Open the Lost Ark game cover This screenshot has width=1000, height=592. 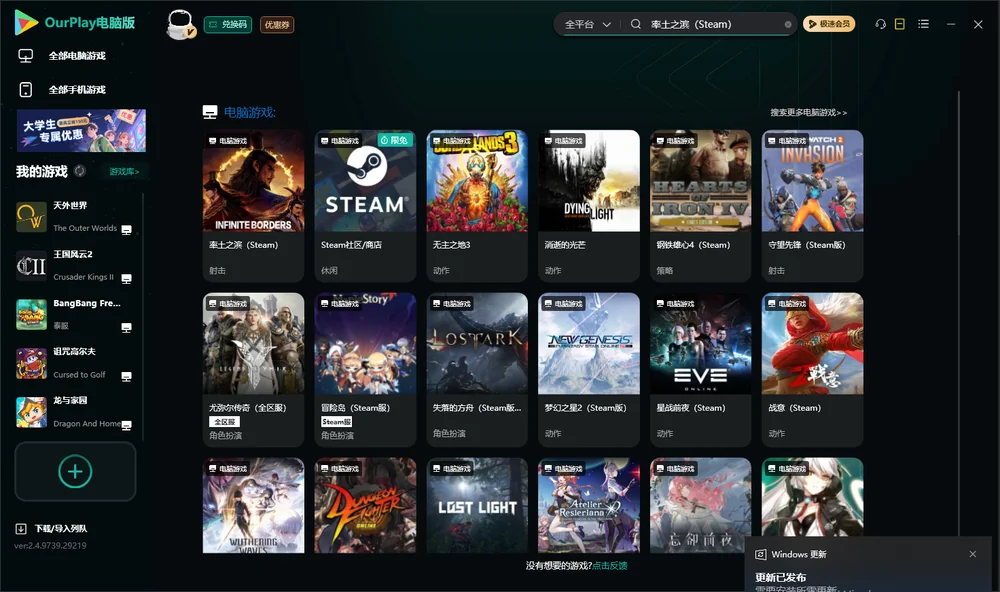pyautogui.click(x=477, y=343)
